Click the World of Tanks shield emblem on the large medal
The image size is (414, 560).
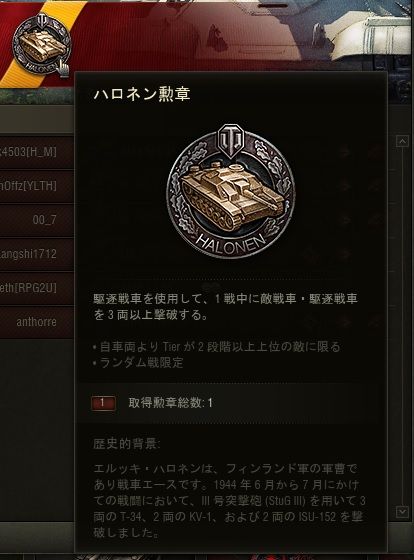coord(231,140)
